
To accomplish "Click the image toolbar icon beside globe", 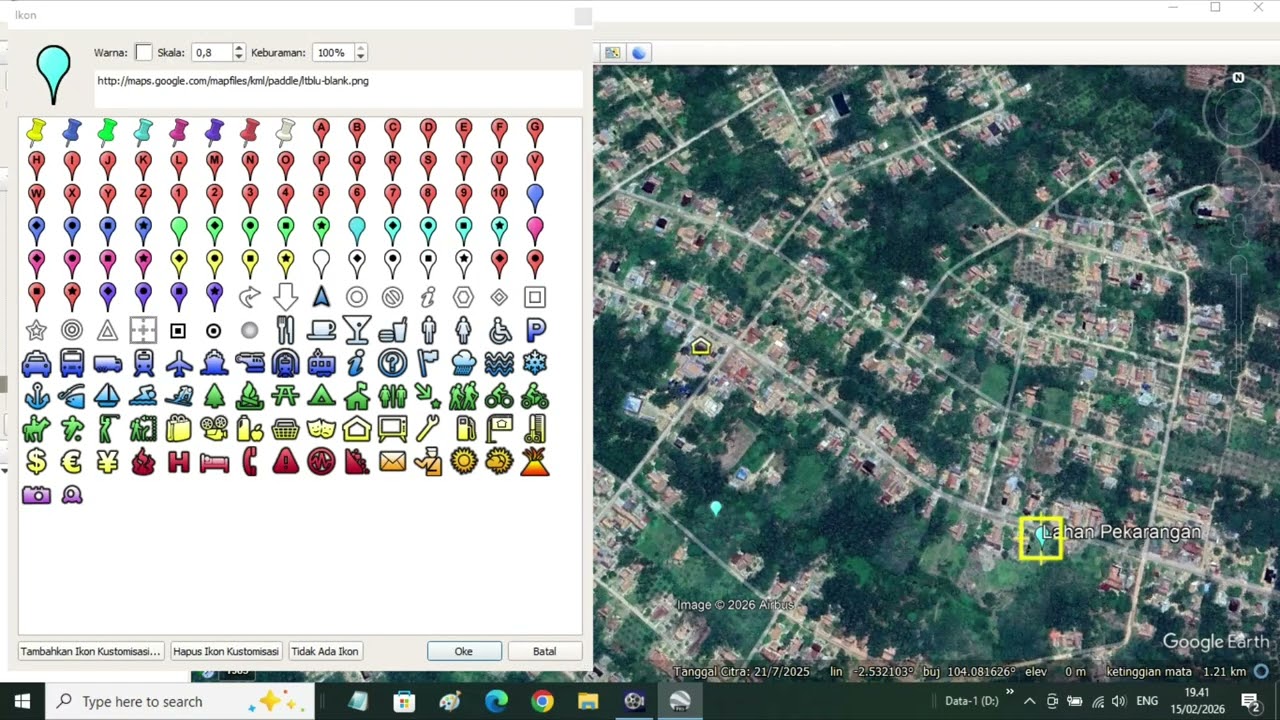I will pos(612,52).
